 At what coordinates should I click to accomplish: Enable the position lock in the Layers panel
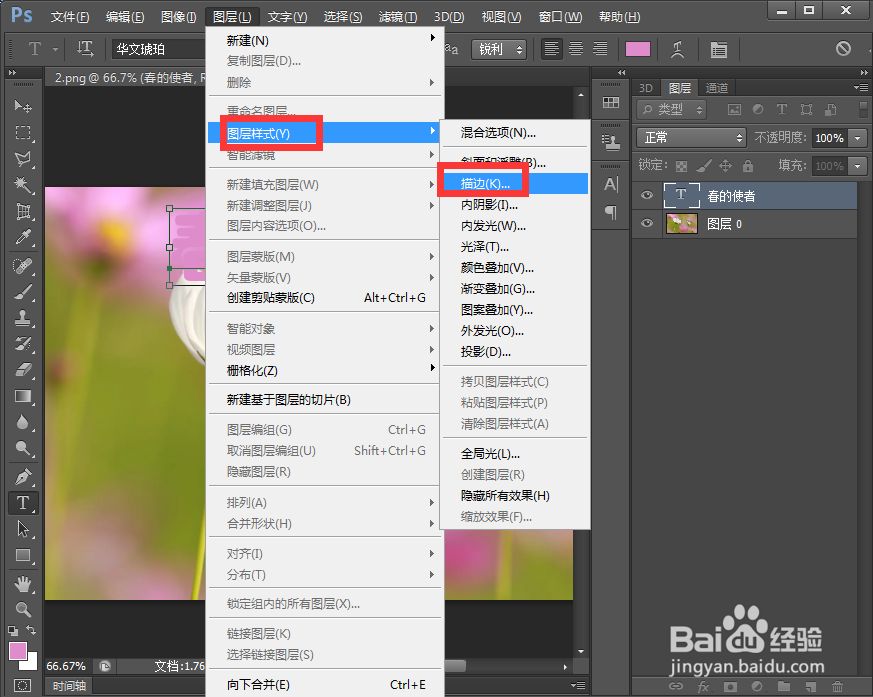coord(726,166)
